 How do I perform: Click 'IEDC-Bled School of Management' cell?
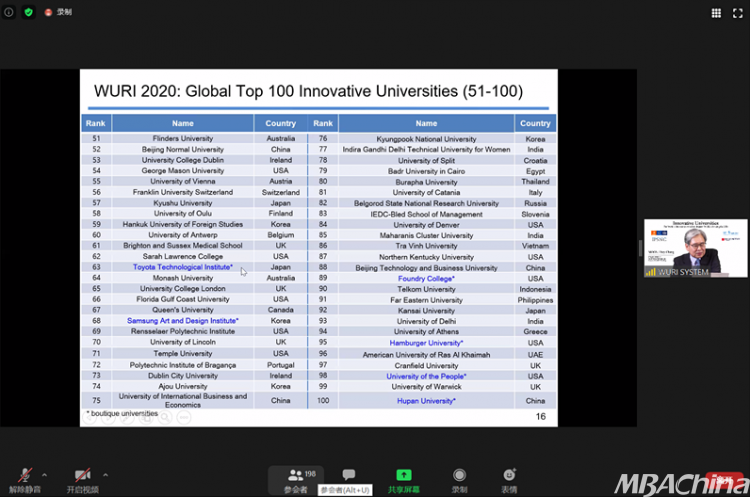(426, 214)
